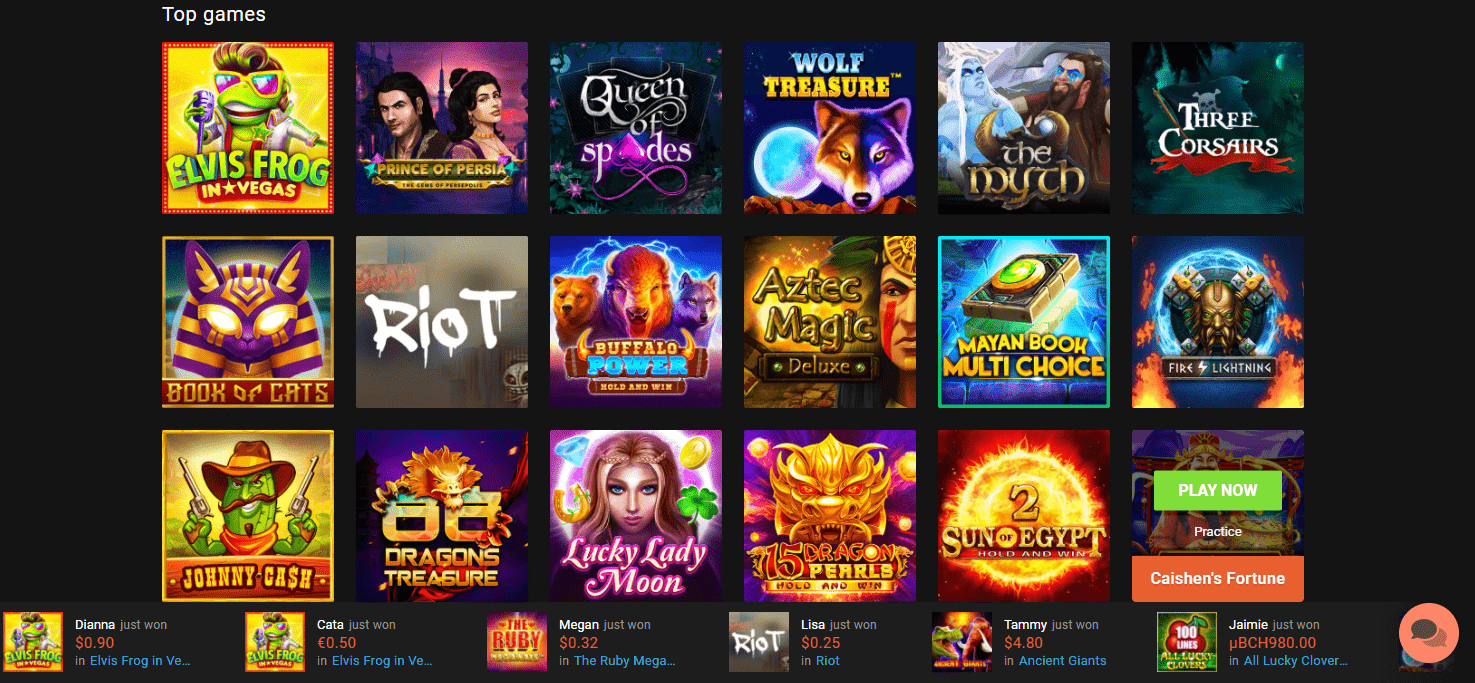Image resolution: width=1475 pixels, height=683 pixels.
Task: Open the Fire Lightning game thumbnail
Action: pos(1218,322)
